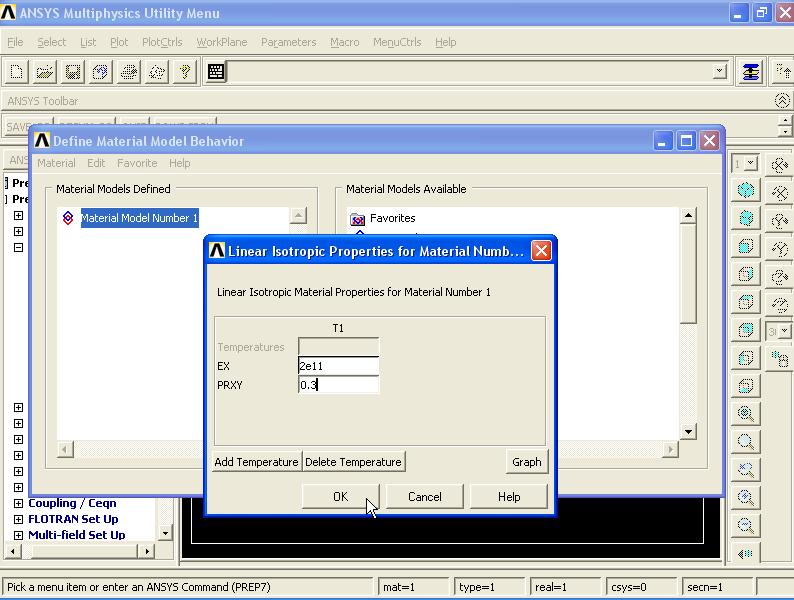Collapse the minus node in the main menu tree
The width and height of the screenshot is (794, 600).
[18, 248]
